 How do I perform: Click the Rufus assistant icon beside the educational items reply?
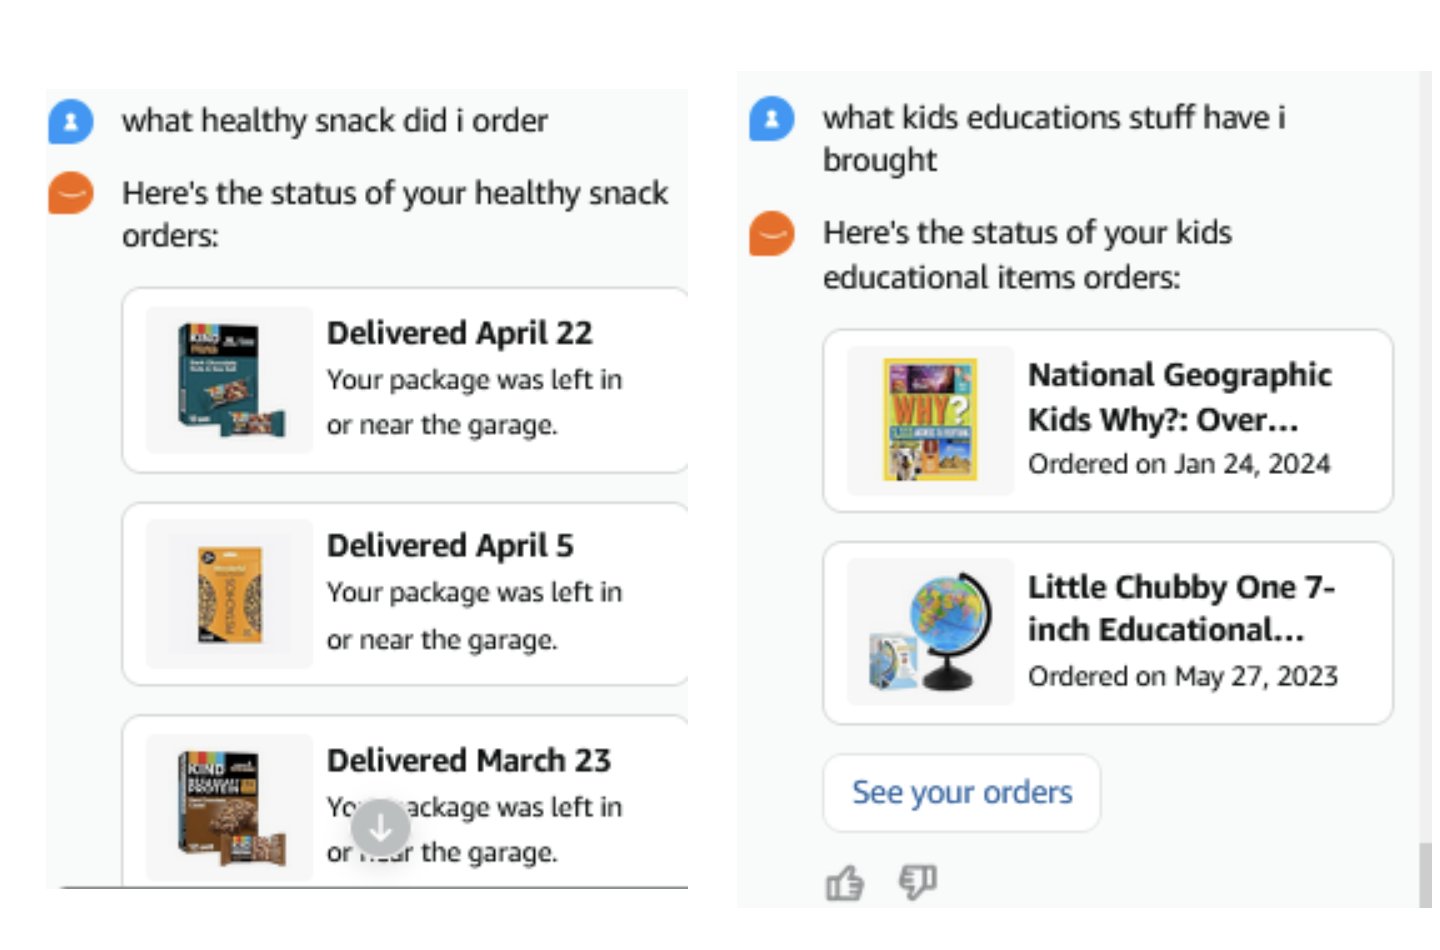[770, 234]
